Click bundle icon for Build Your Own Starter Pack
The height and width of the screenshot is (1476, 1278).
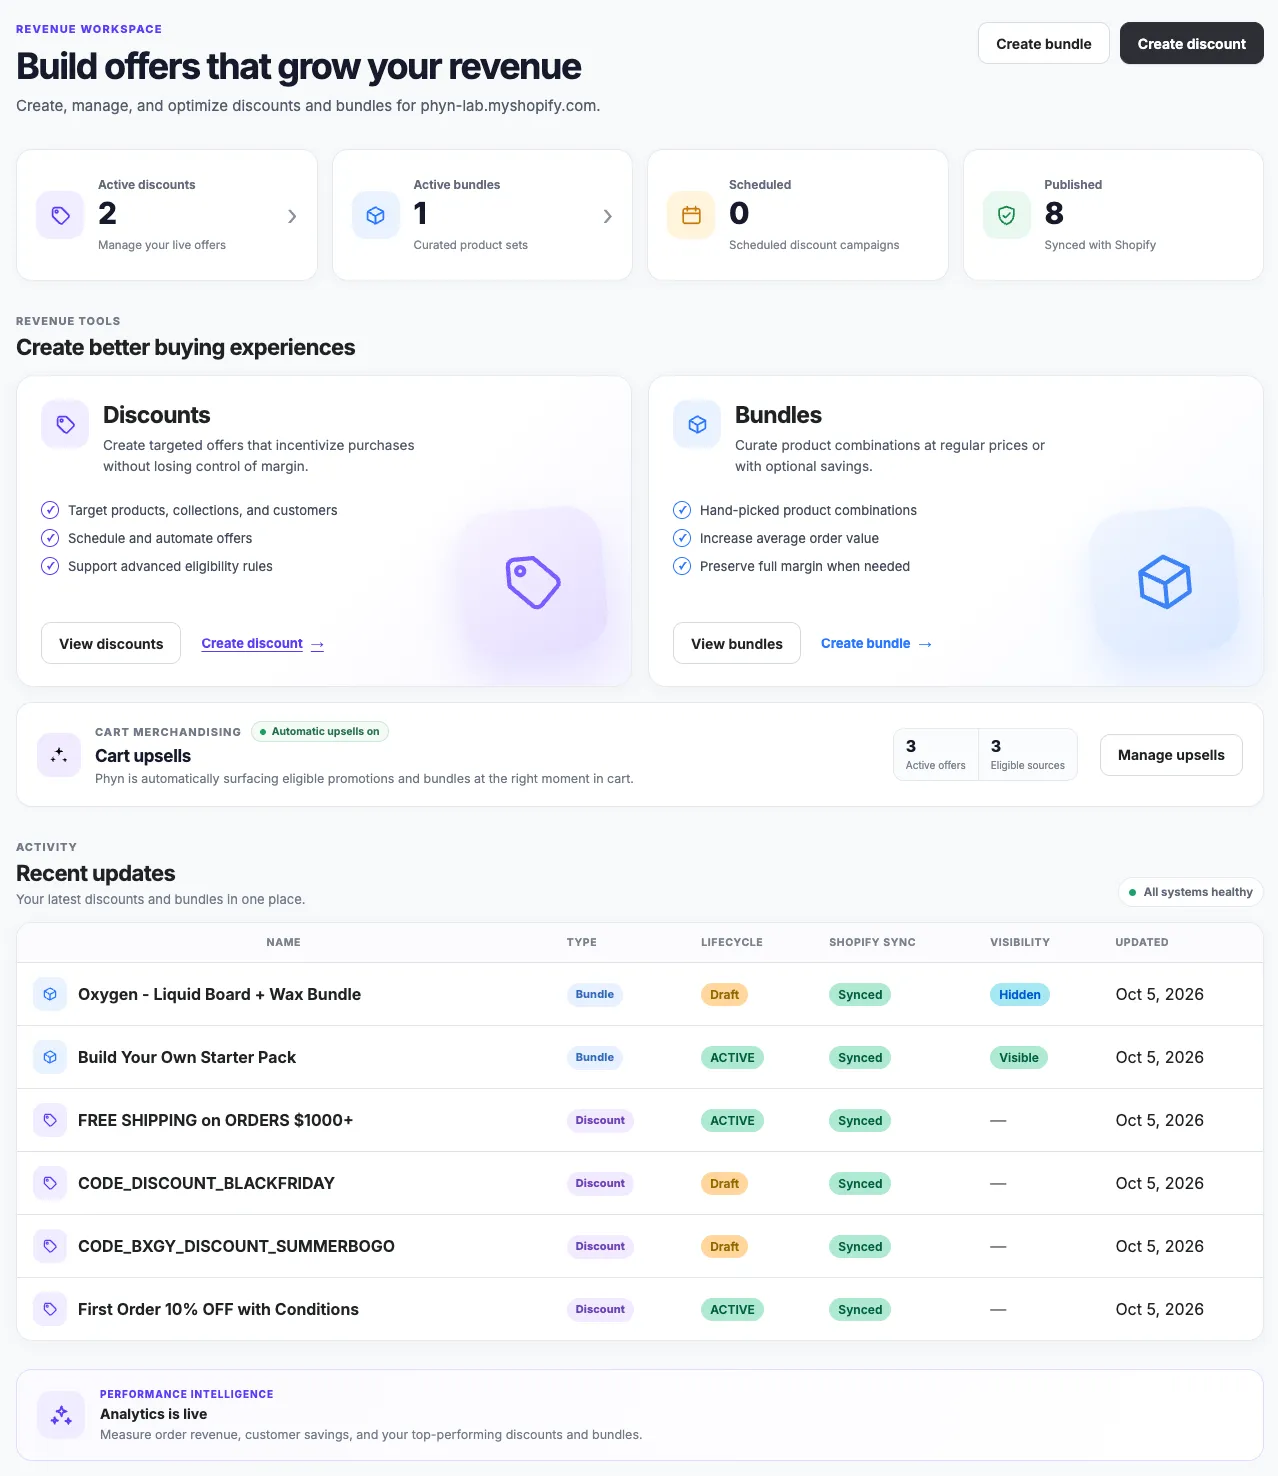pos(50,1057)
